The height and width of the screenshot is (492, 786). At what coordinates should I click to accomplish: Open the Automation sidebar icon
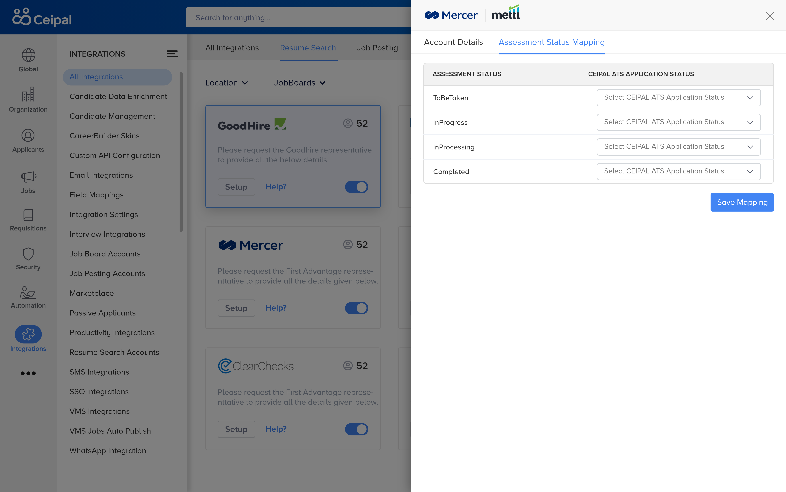(x=28, y=297)
